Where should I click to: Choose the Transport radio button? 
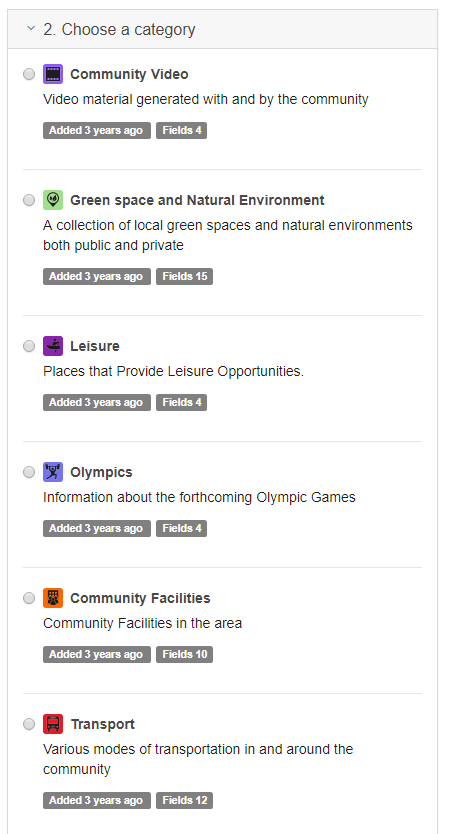click(29, 724)
